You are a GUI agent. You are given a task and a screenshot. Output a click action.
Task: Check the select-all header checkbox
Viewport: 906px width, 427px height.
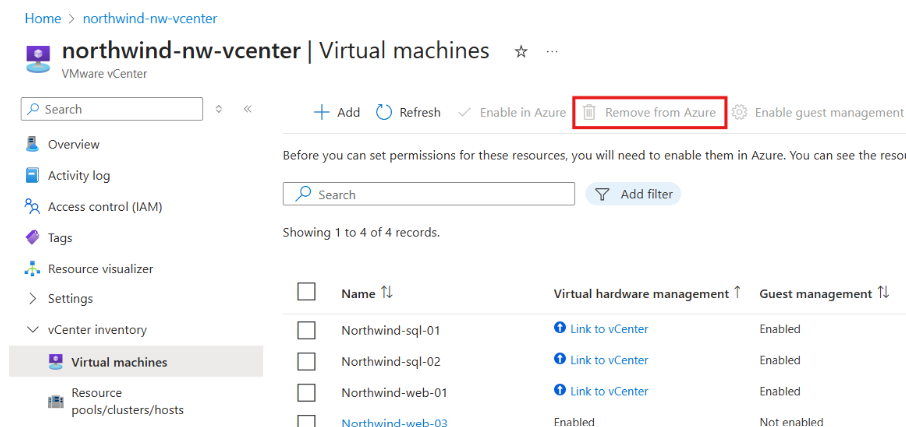point(307,292)
